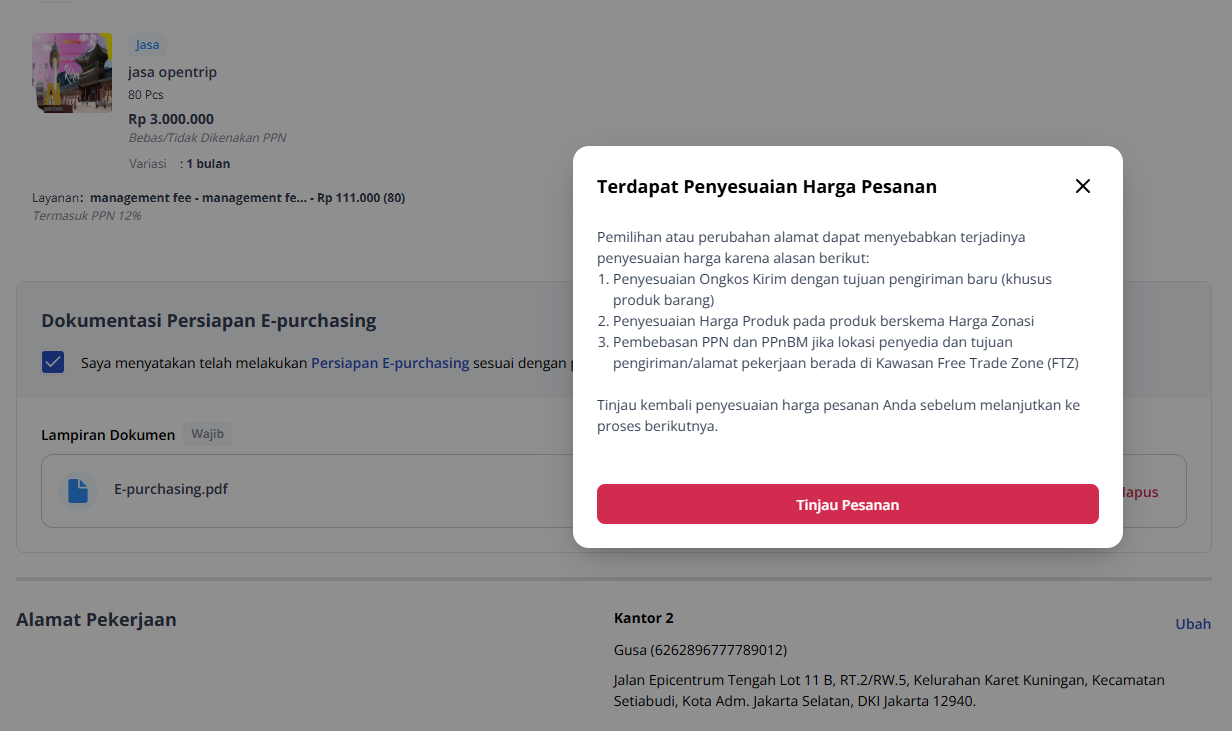Click the Wajib badge beside Lampiran Dokumen
Image resolution: width=1232 pixels, height=731 pixels.
pyautogui.click(x=208, y=434)
